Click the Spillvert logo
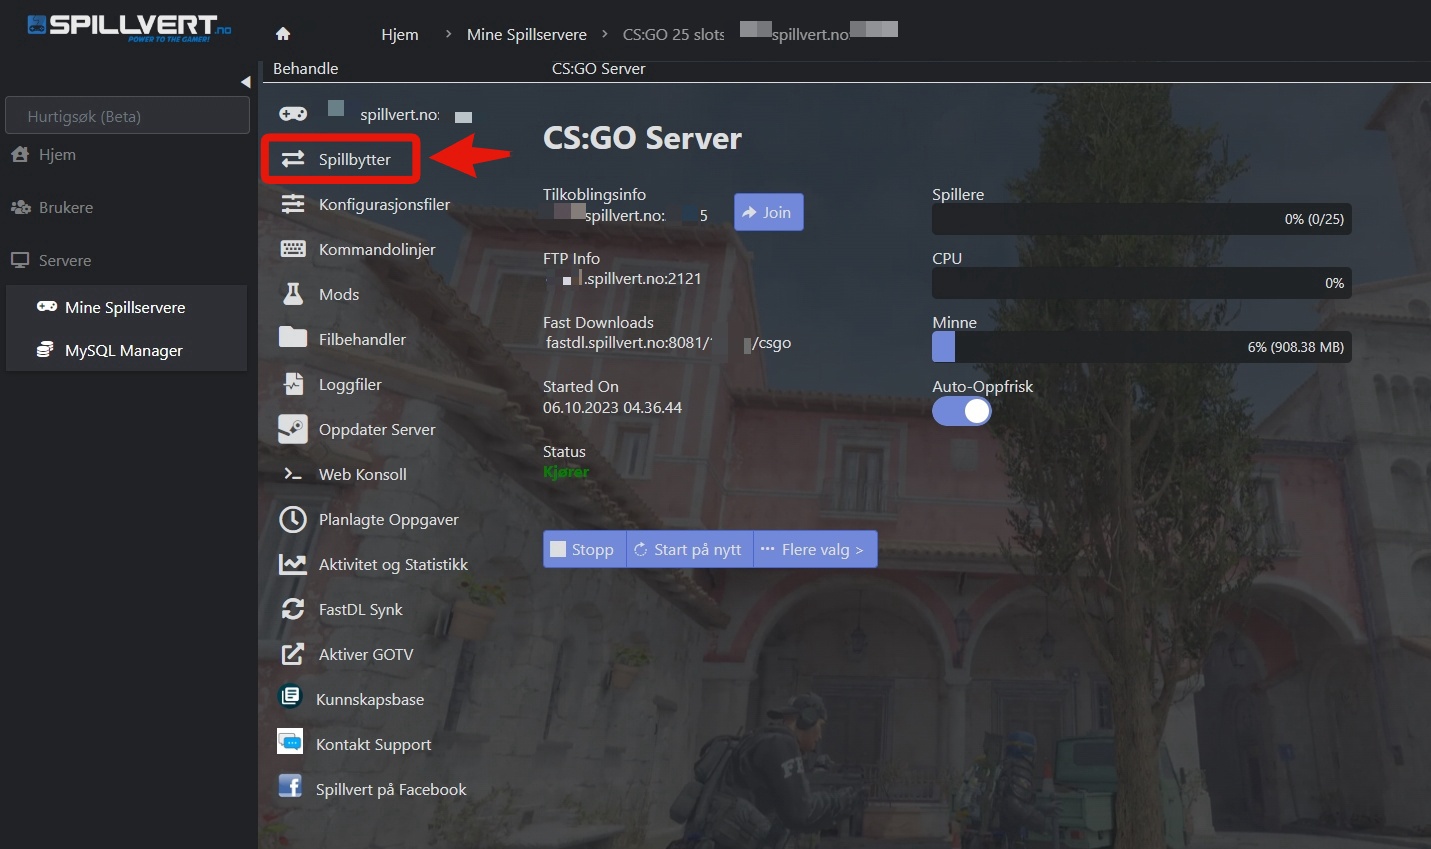 tap(128, 26)
